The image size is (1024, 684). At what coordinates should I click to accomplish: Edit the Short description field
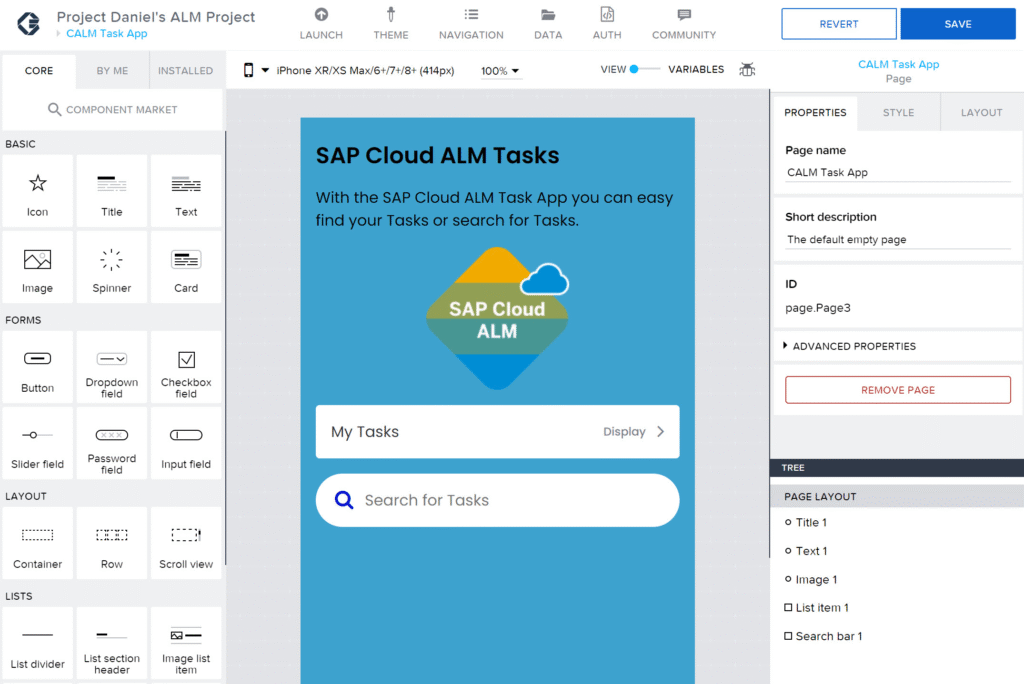pyautogui.click(x=898, y=239)
